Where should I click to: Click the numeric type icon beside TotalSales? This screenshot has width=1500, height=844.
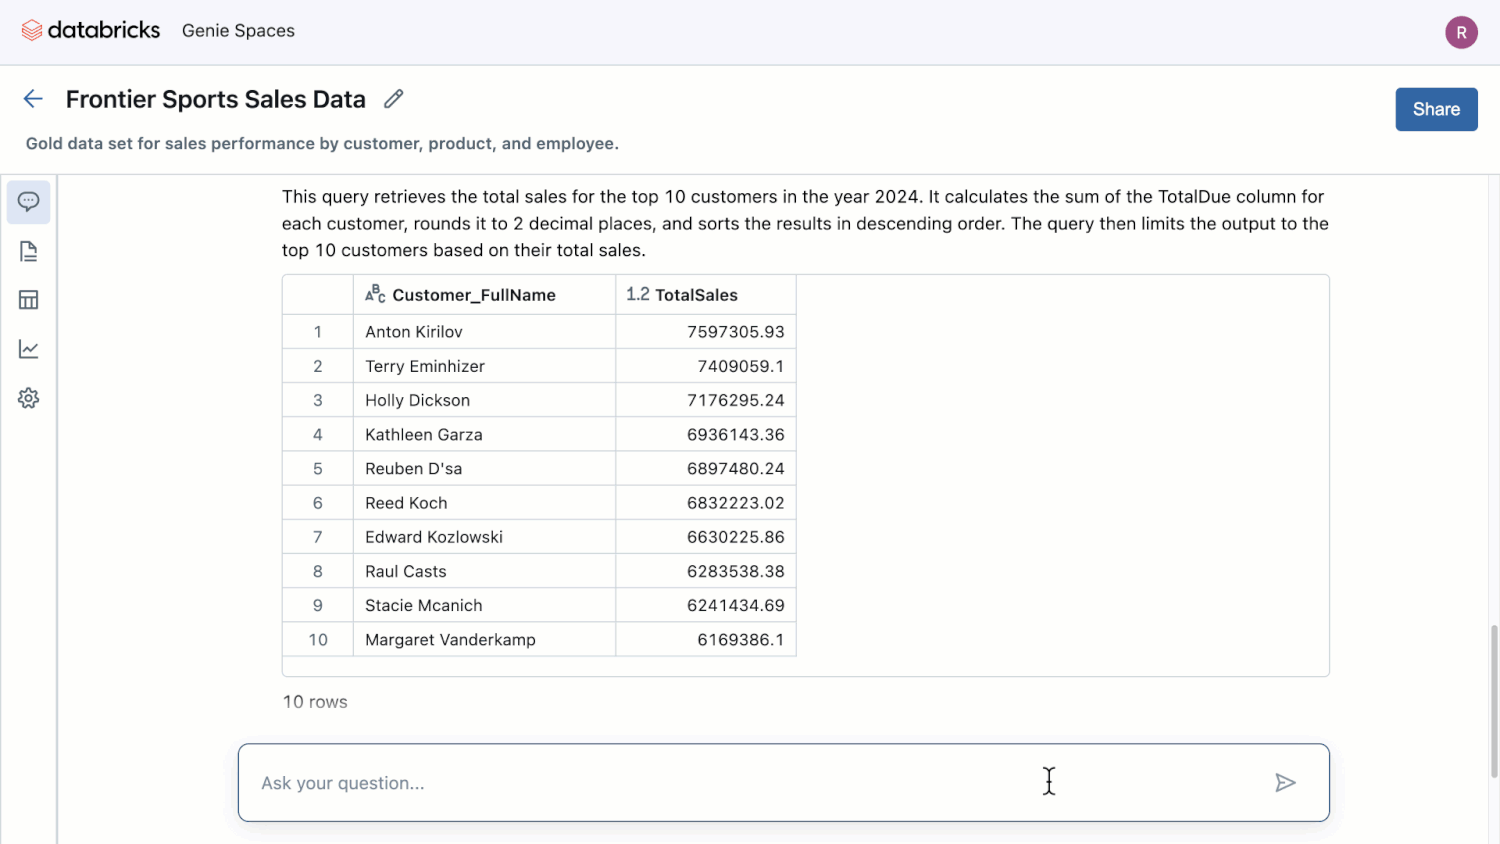pos(639,293)
